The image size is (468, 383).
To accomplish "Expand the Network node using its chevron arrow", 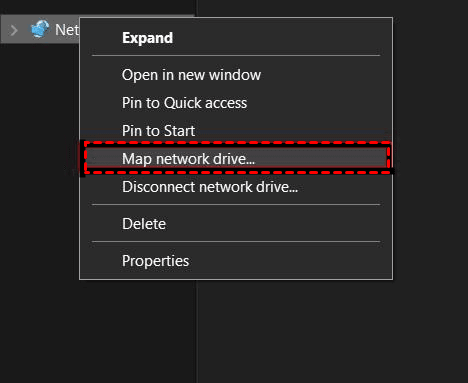I will (x=14, y=30).
